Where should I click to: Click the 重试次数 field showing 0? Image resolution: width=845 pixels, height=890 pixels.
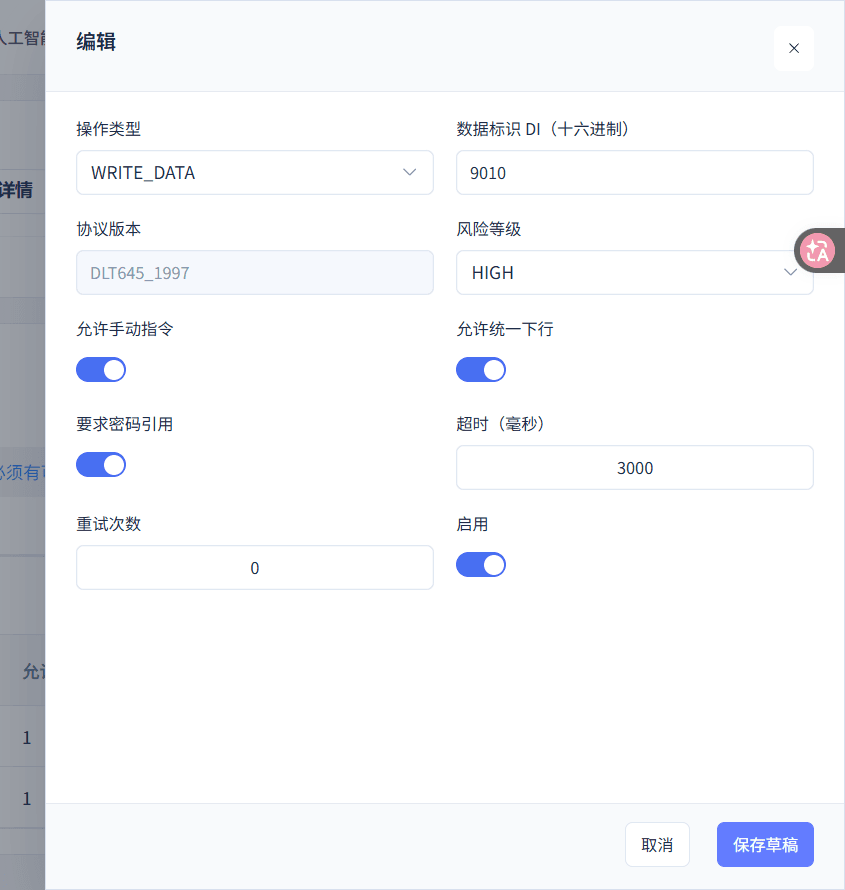255,568
